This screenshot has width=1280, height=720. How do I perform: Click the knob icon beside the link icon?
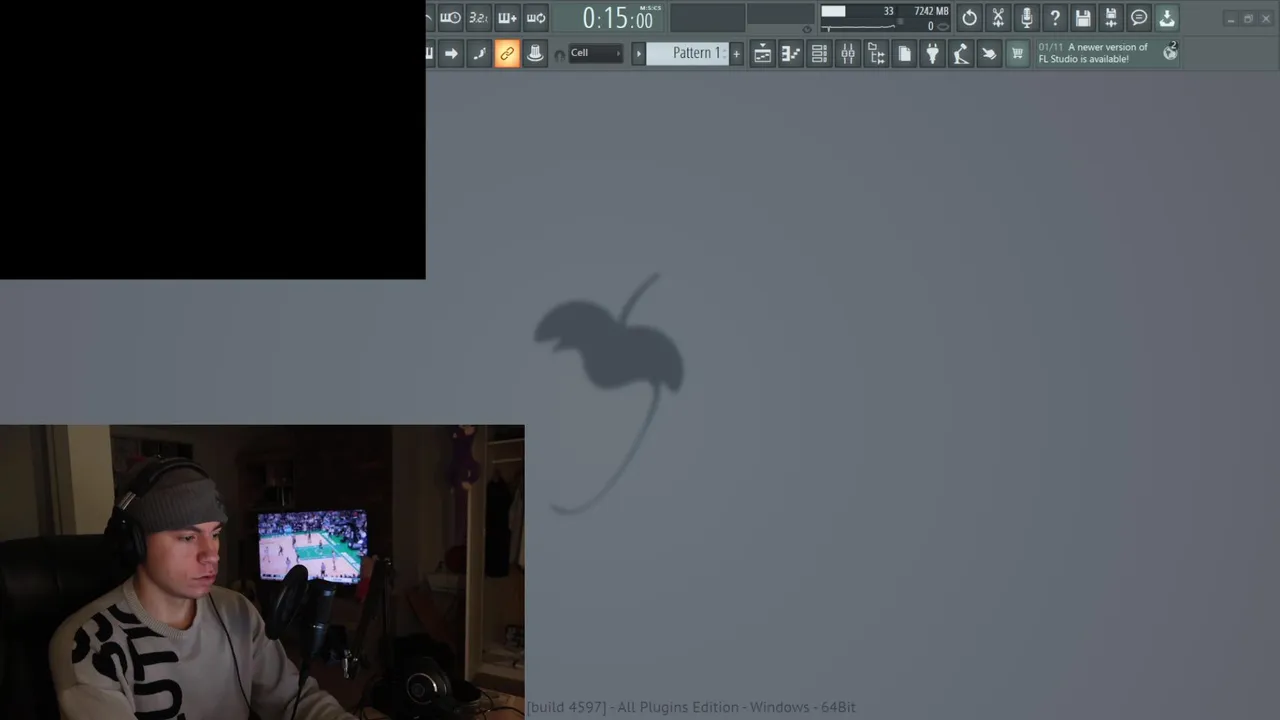coord(535,54)
